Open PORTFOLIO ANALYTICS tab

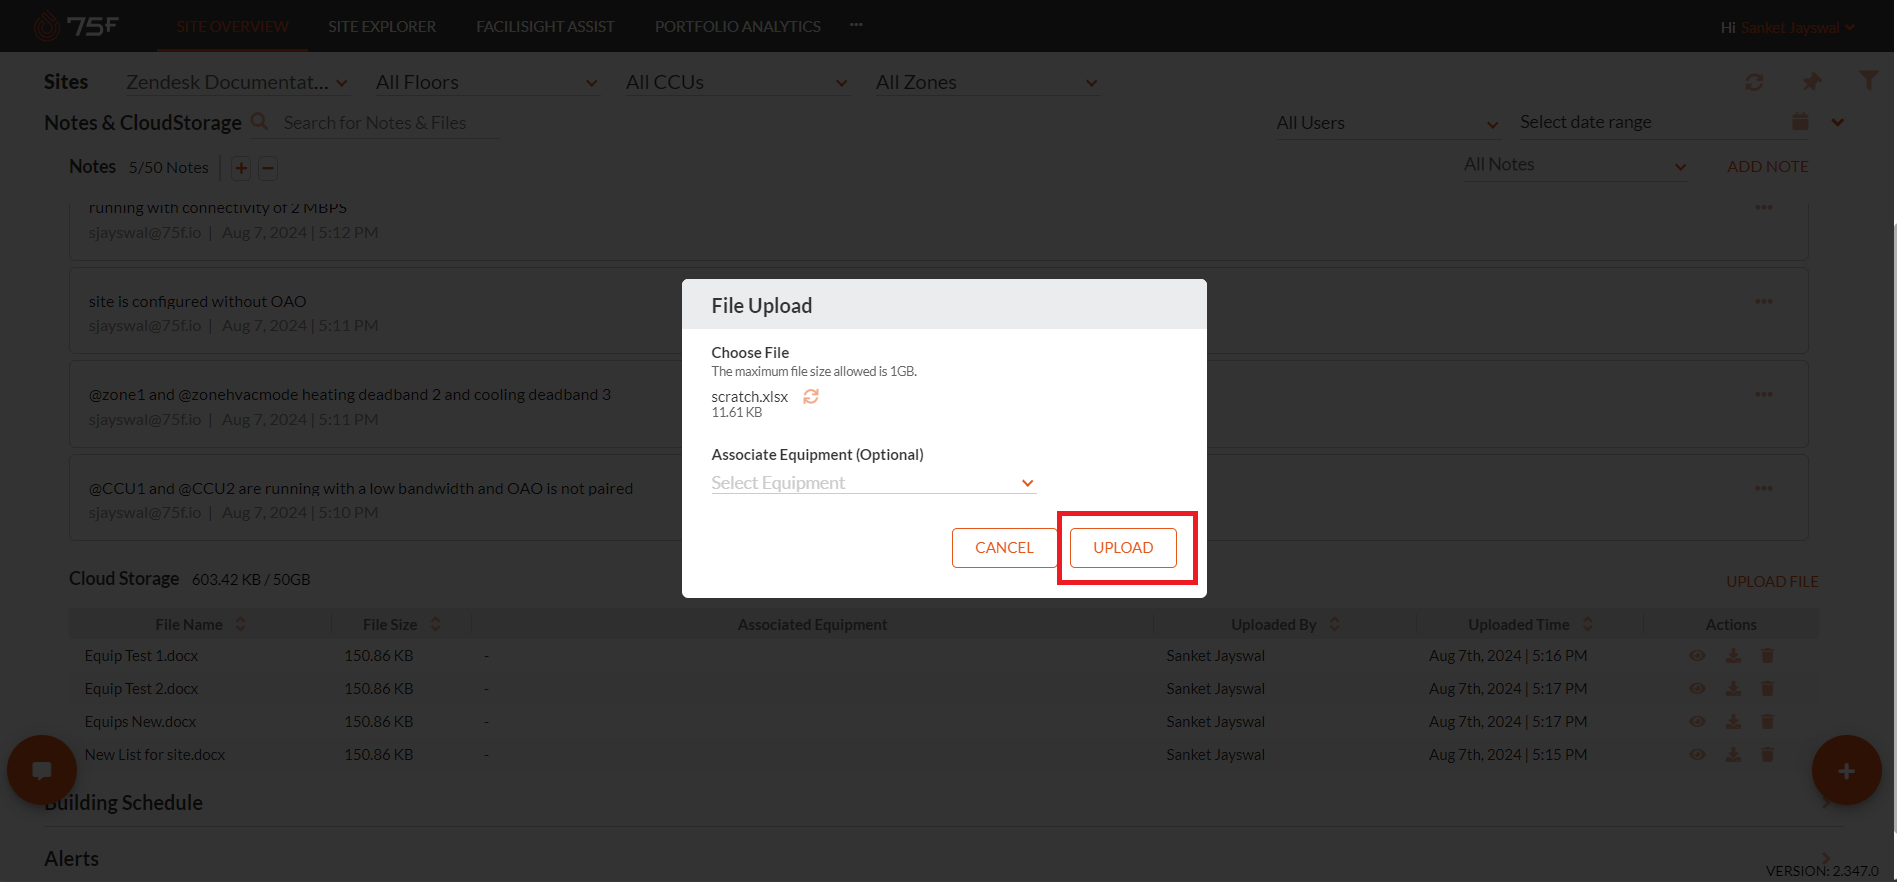738,26
